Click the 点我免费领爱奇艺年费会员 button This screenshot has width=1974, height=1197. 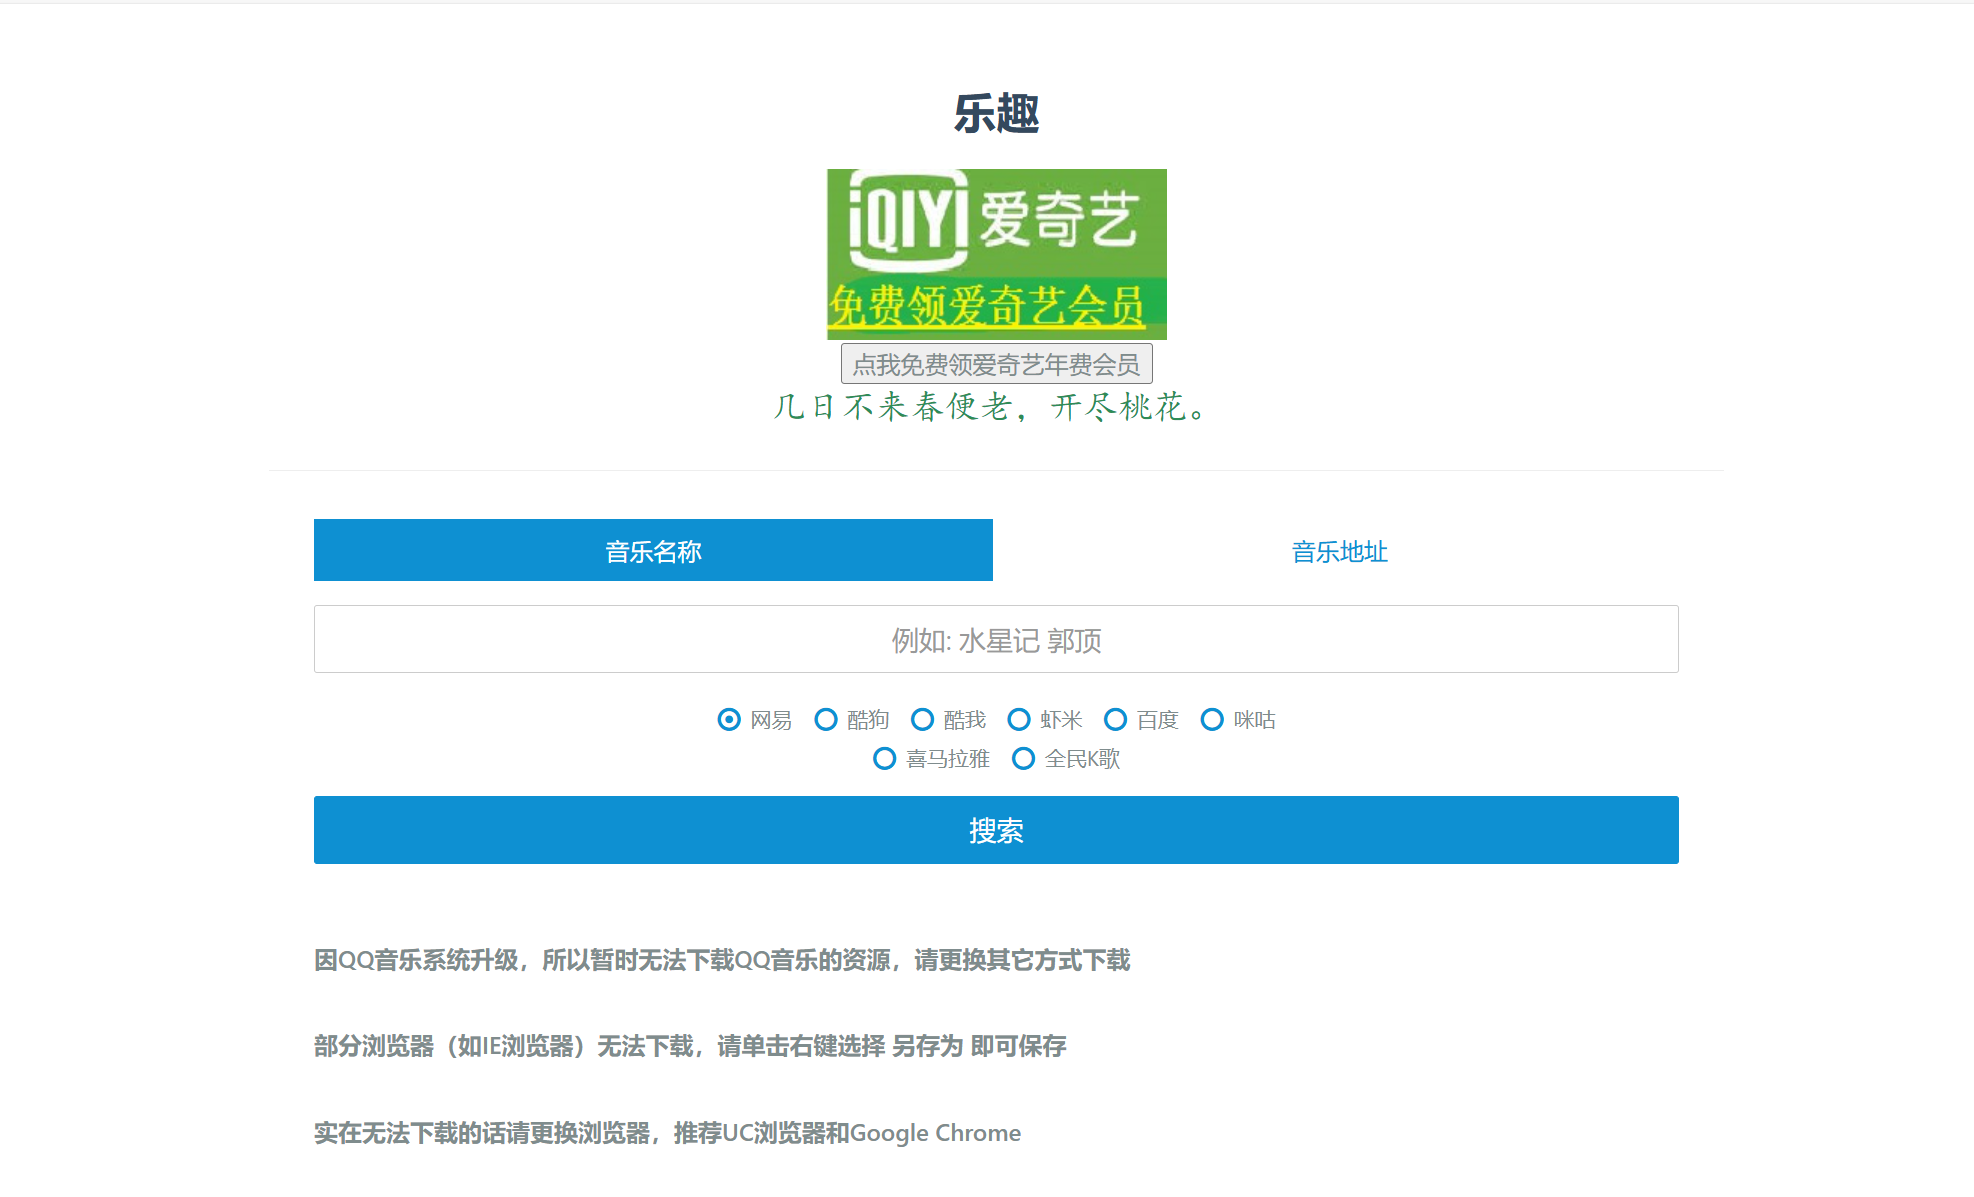coord(996,364)
